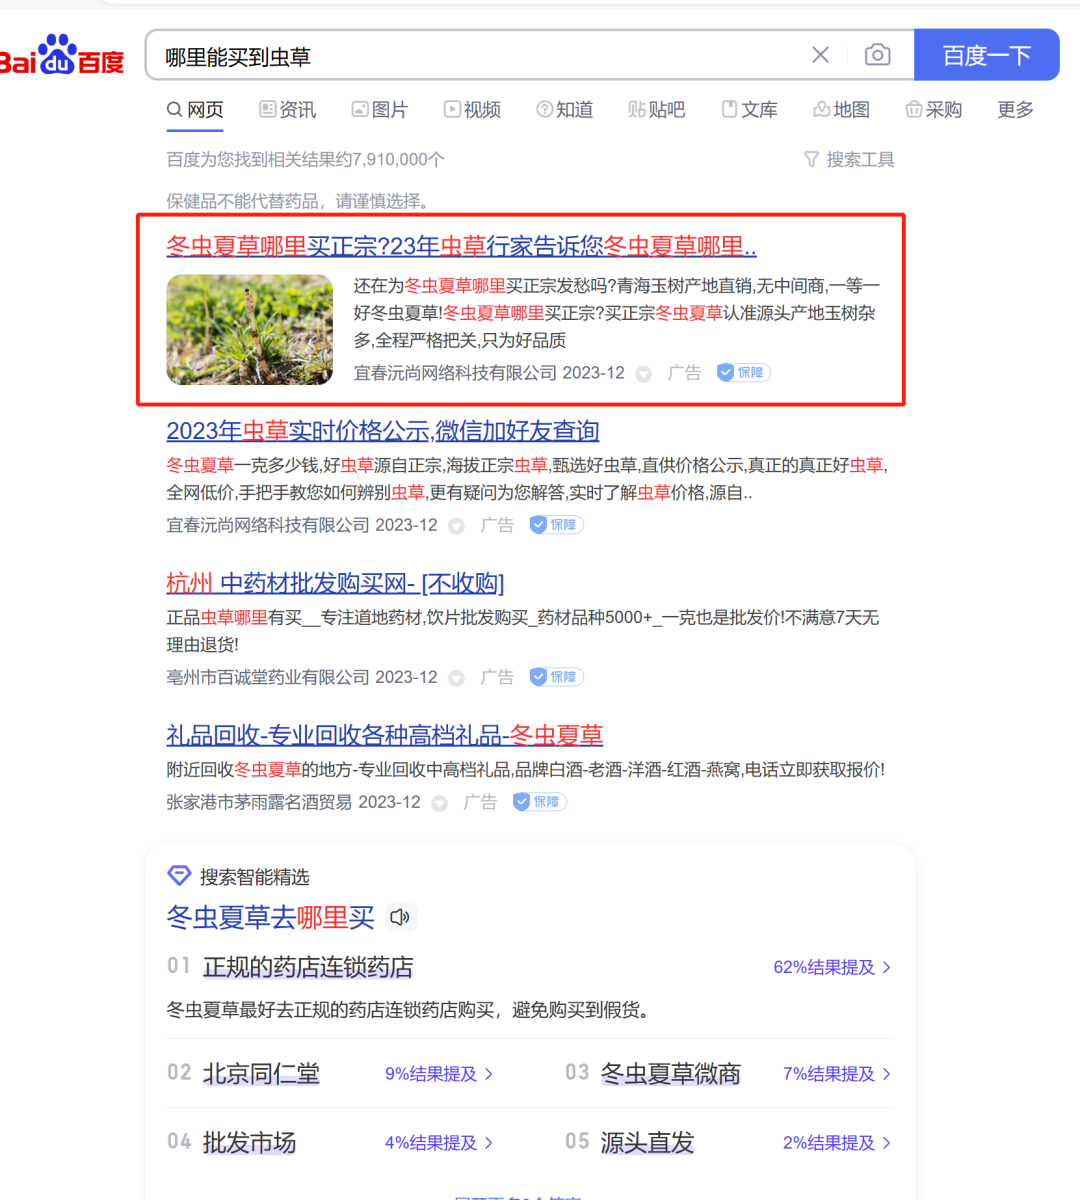
Task: Open 搜索工具 filter options
Action: 849,160
